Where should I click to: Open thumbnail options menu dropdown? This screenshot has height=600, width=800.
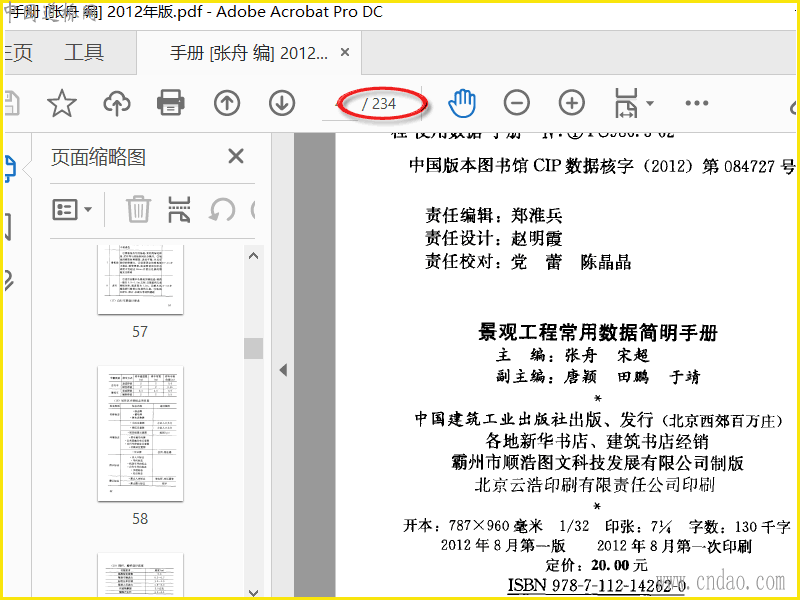tap(72, 210)
